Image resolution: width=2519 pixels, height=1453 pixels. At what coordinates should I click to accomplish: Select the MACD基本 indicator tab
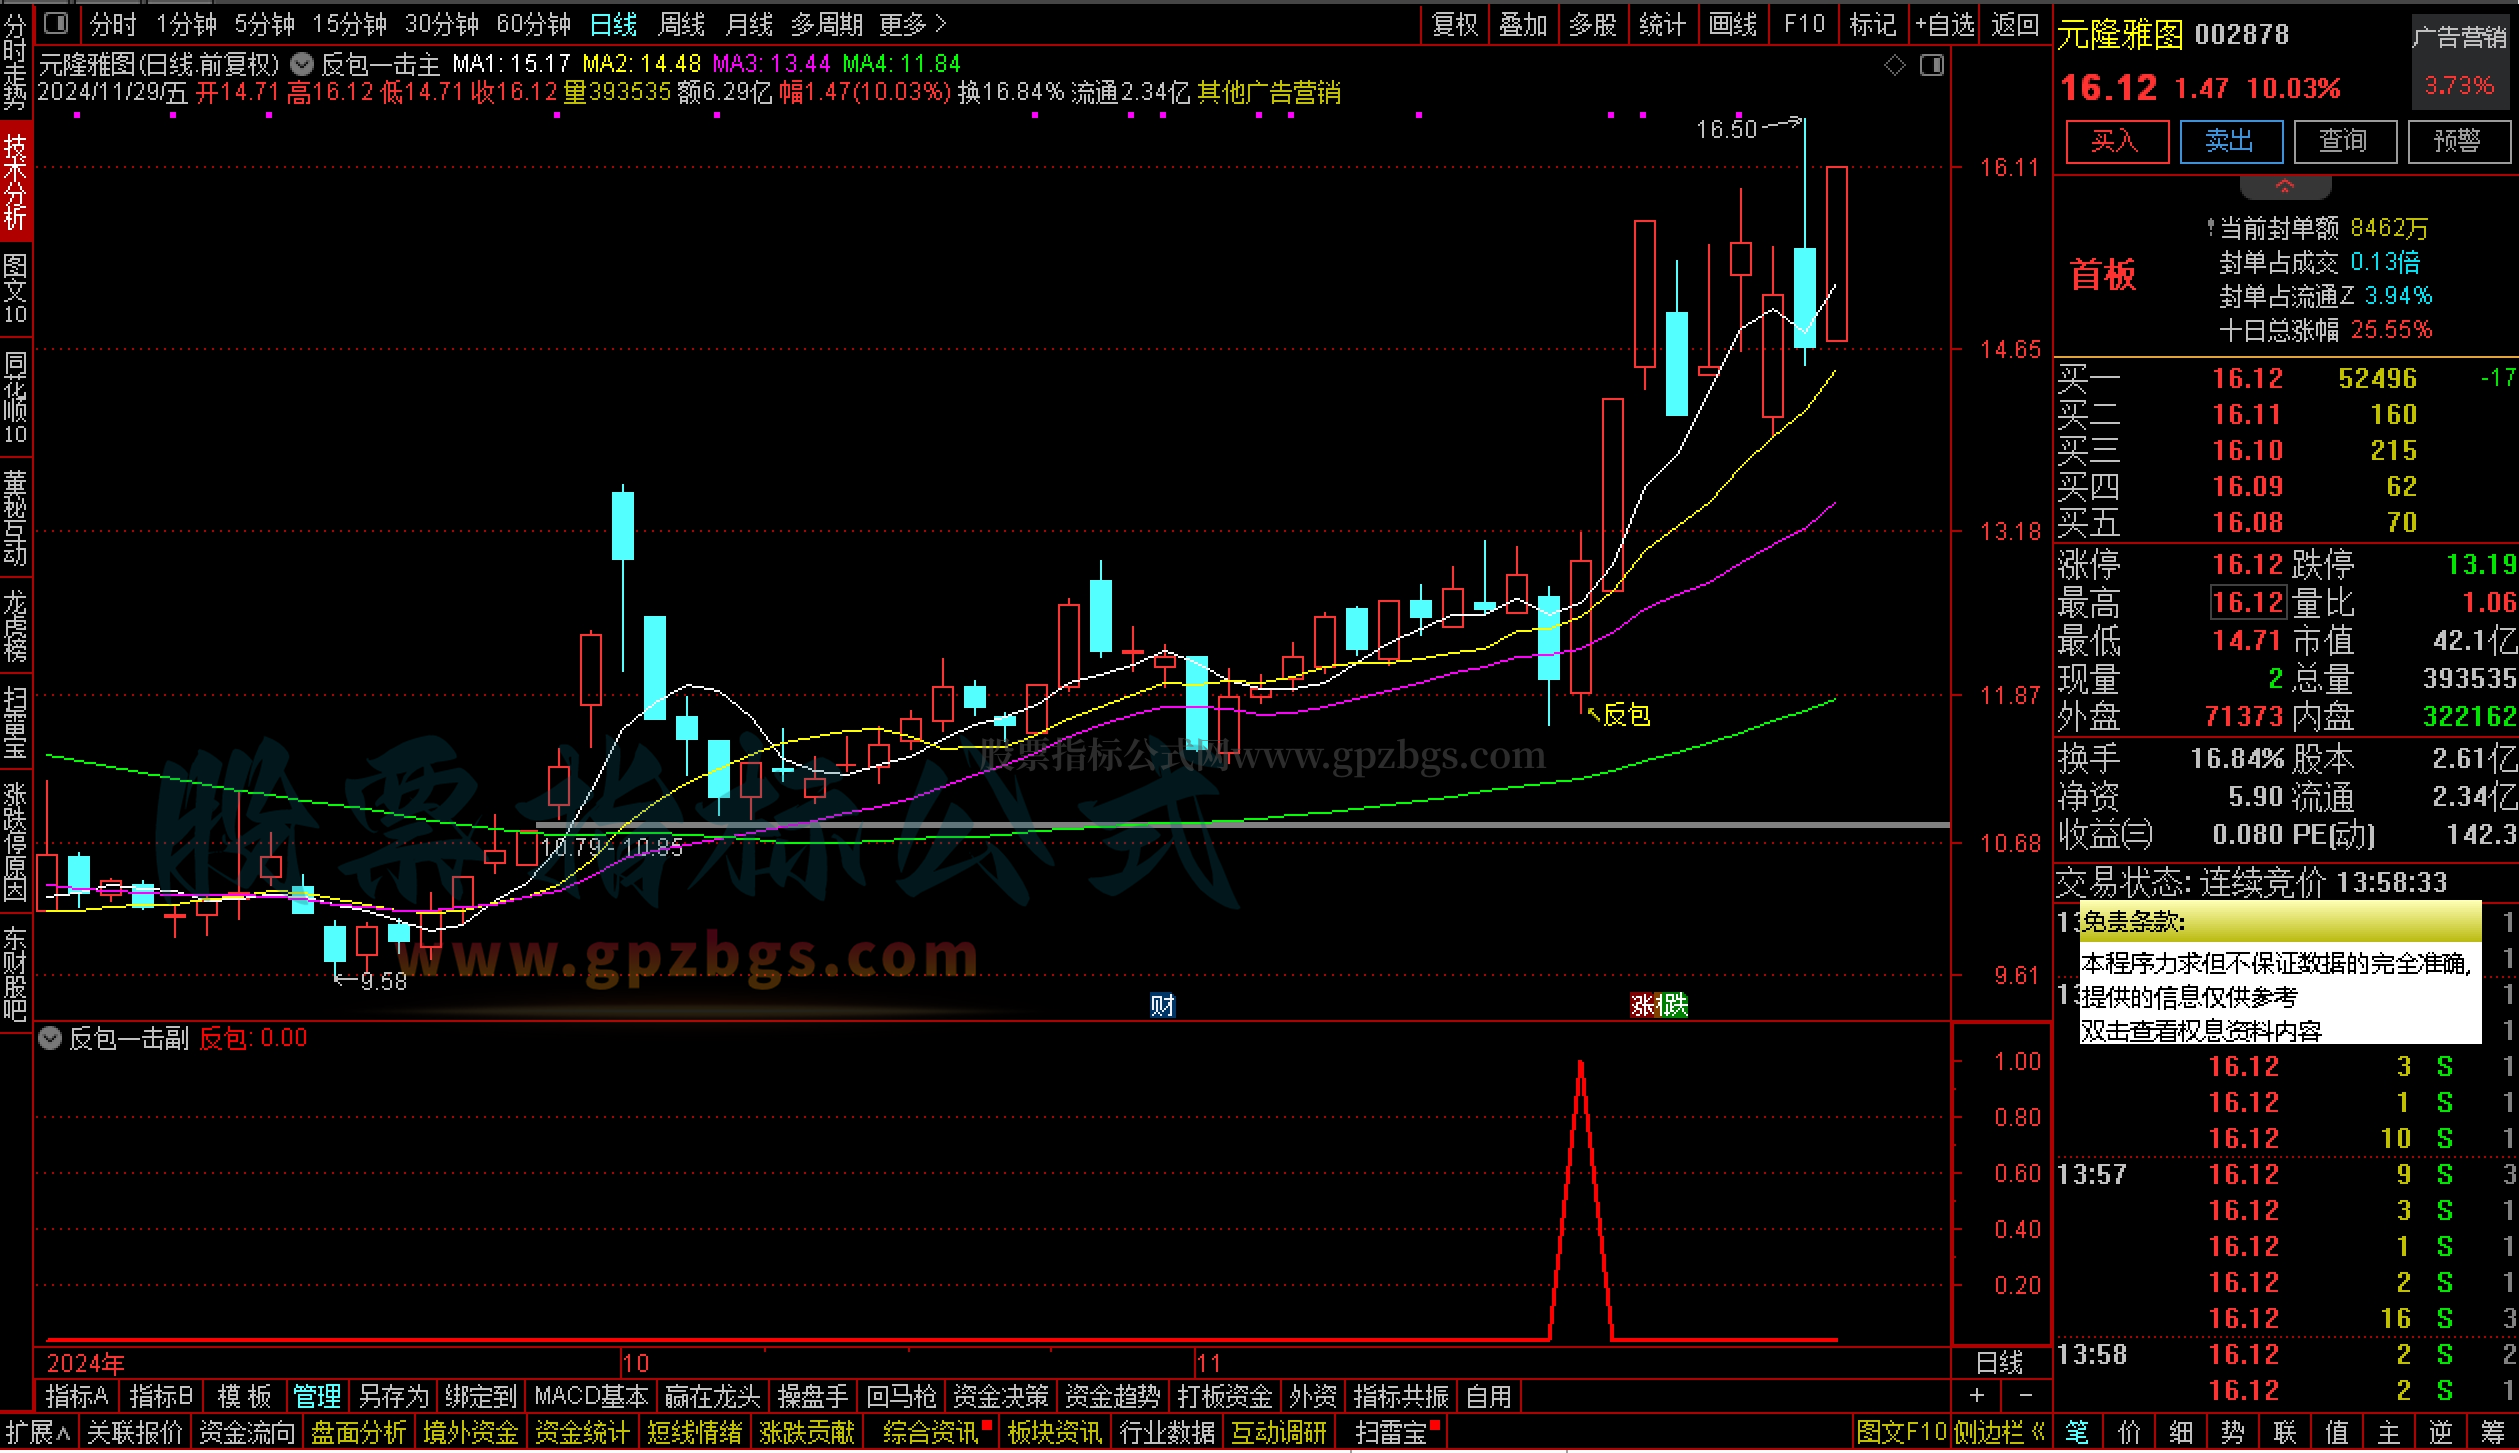[x=591, y=1396]
